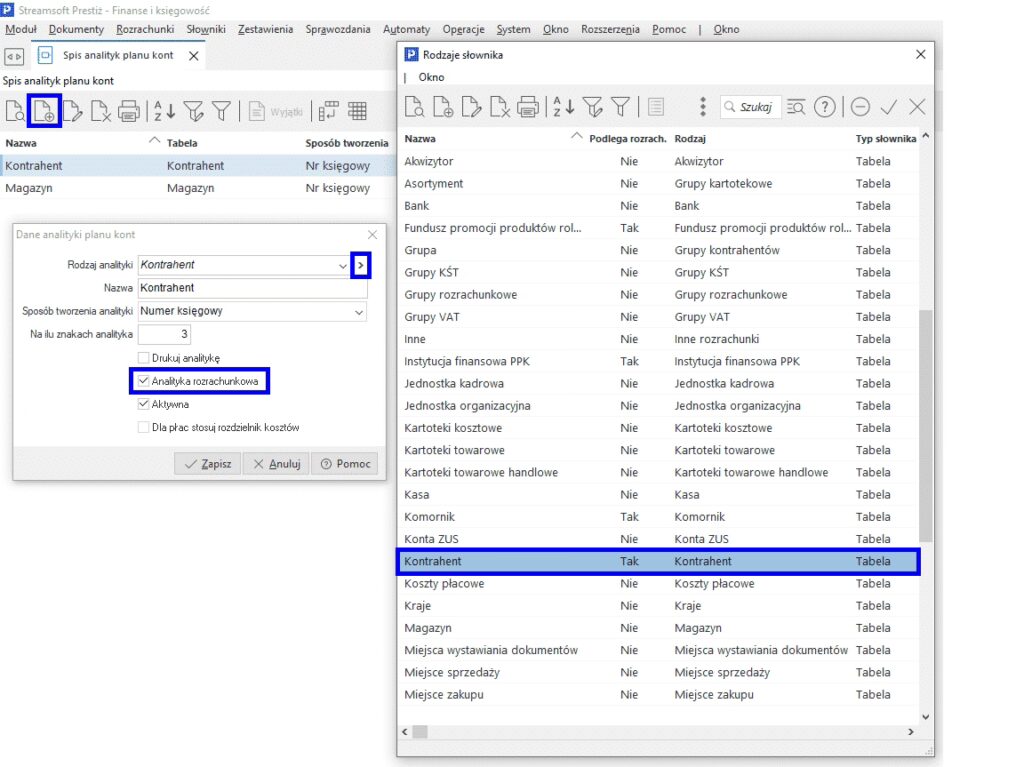Screen dimensions: 1024x767
Task: Toggle the Aktywna checkbox
Action: click(144, 405)
